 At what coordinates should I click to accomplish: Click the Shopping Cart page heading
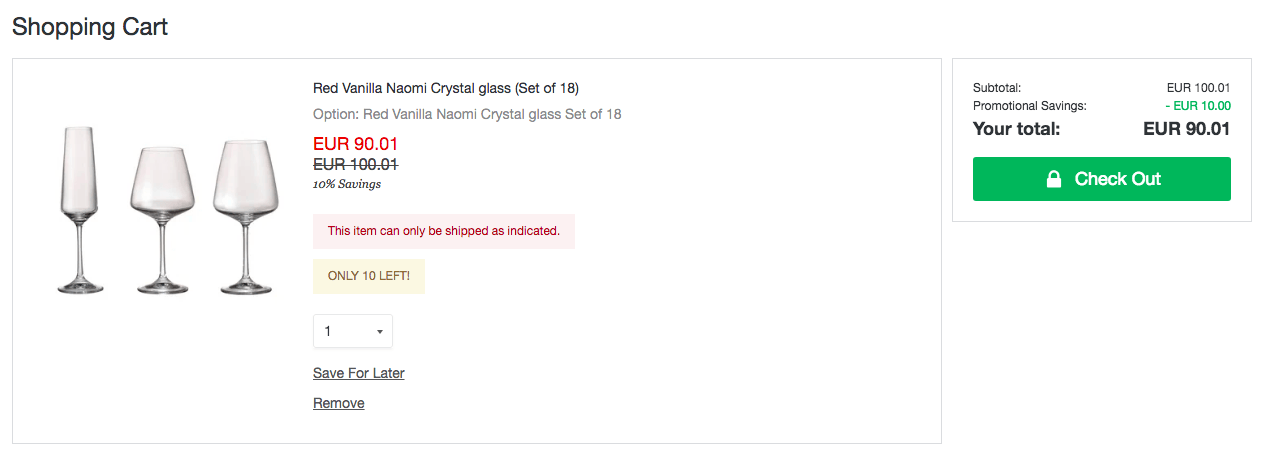pyautogui.click(x=90, y=27)
